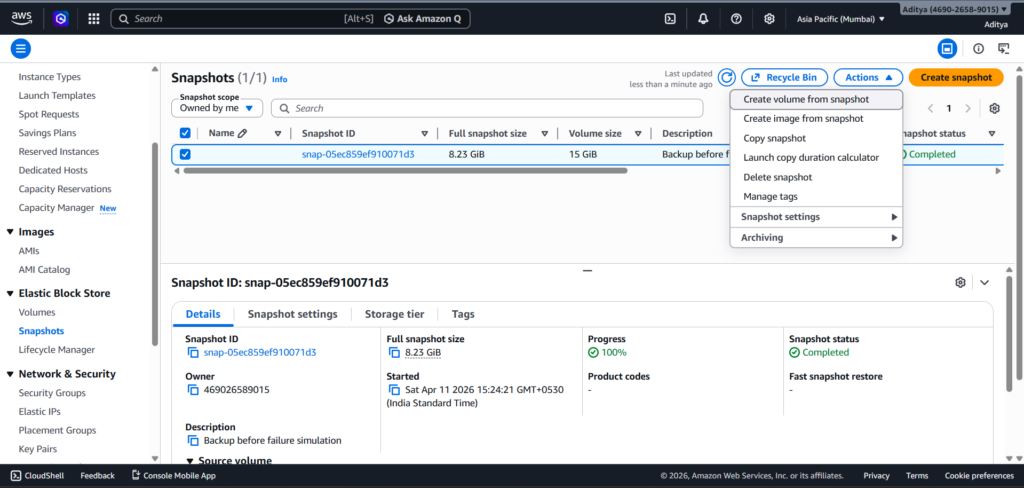Open the AWS services grid menu
This screenshot has width=1024, height=488.
(93, 18)
